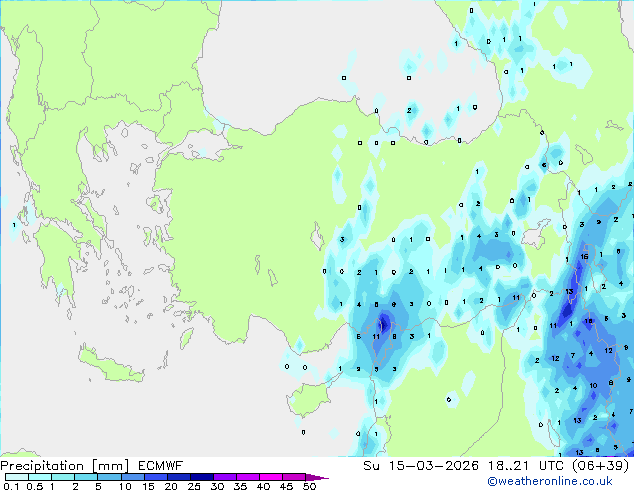Viewport: 634px width, 490px height.
Task: Select the legend swatch between 45 and 50
Action: point(294,477)
